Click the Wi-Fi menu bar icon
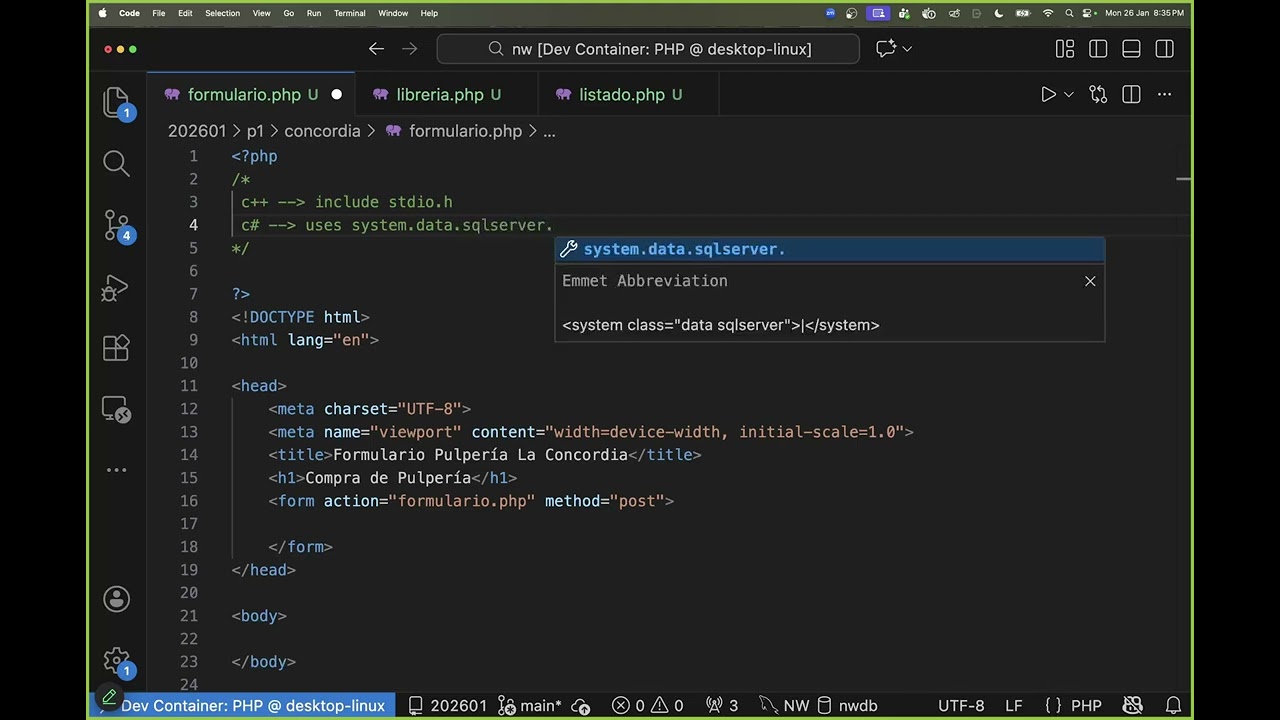The width and height of the screenshot is (1280, 720). coord(1048,13)
